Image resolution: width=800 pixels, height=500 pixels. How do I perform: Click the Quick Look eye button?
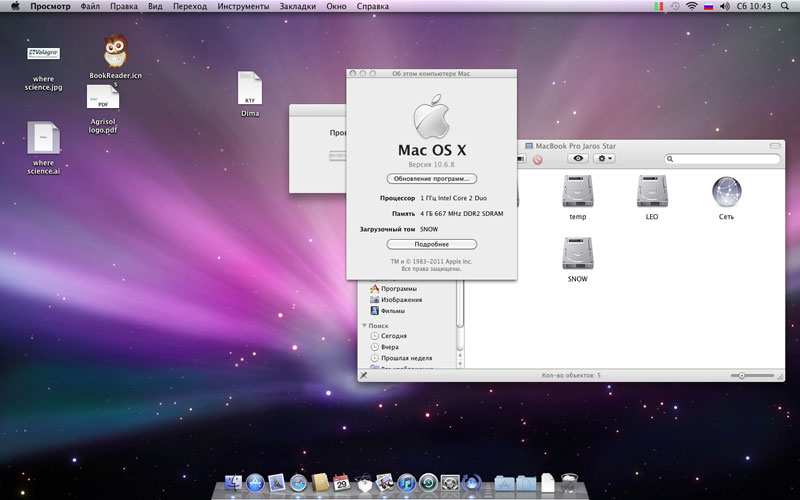point(578,159)
